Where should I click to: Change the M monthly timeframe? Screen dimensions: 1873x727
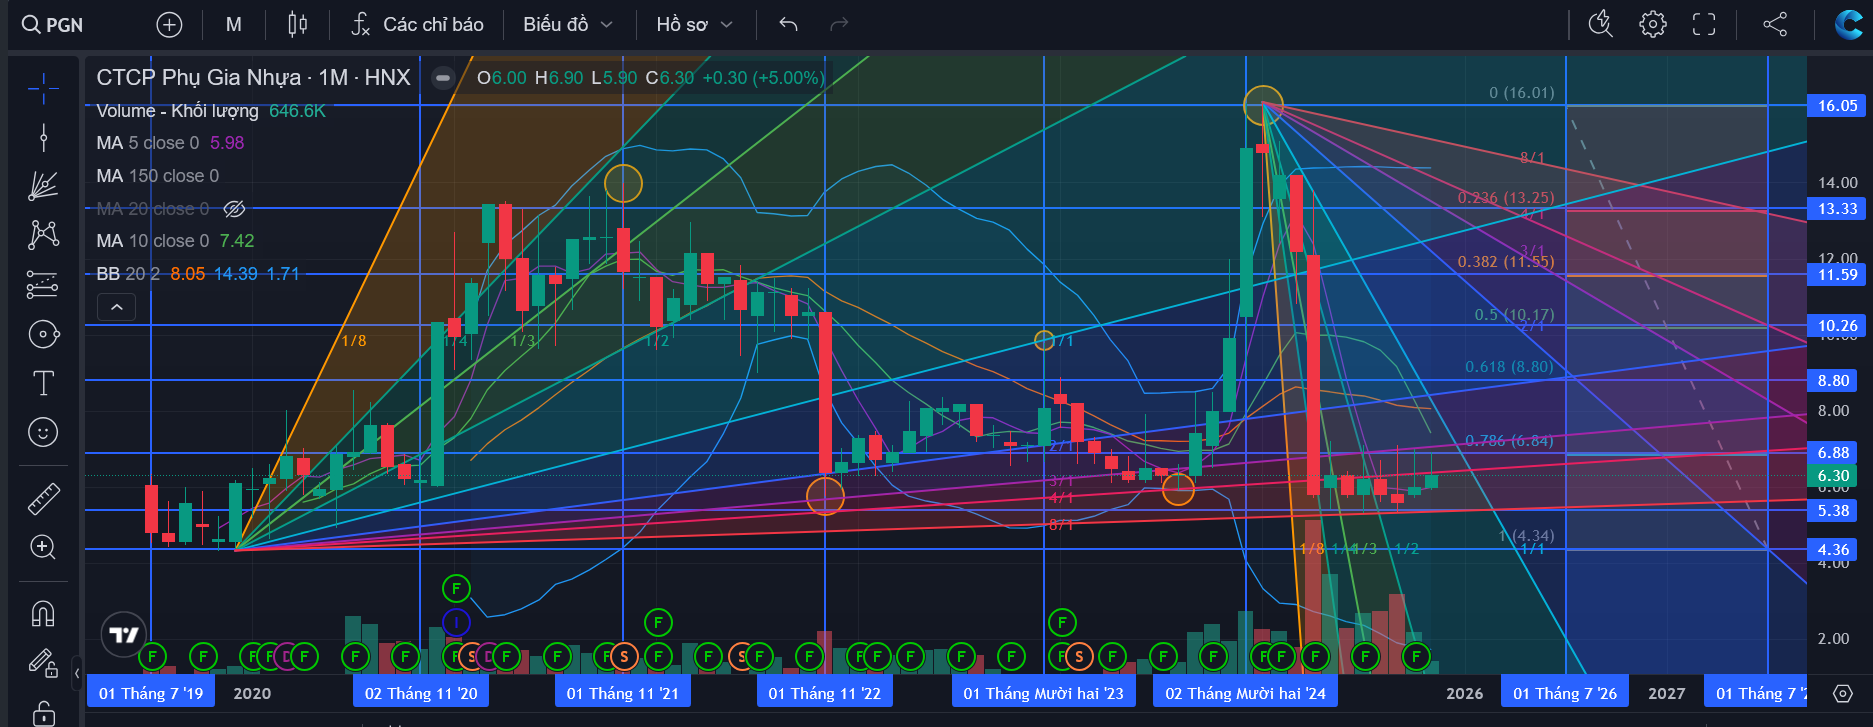point(233,25)
